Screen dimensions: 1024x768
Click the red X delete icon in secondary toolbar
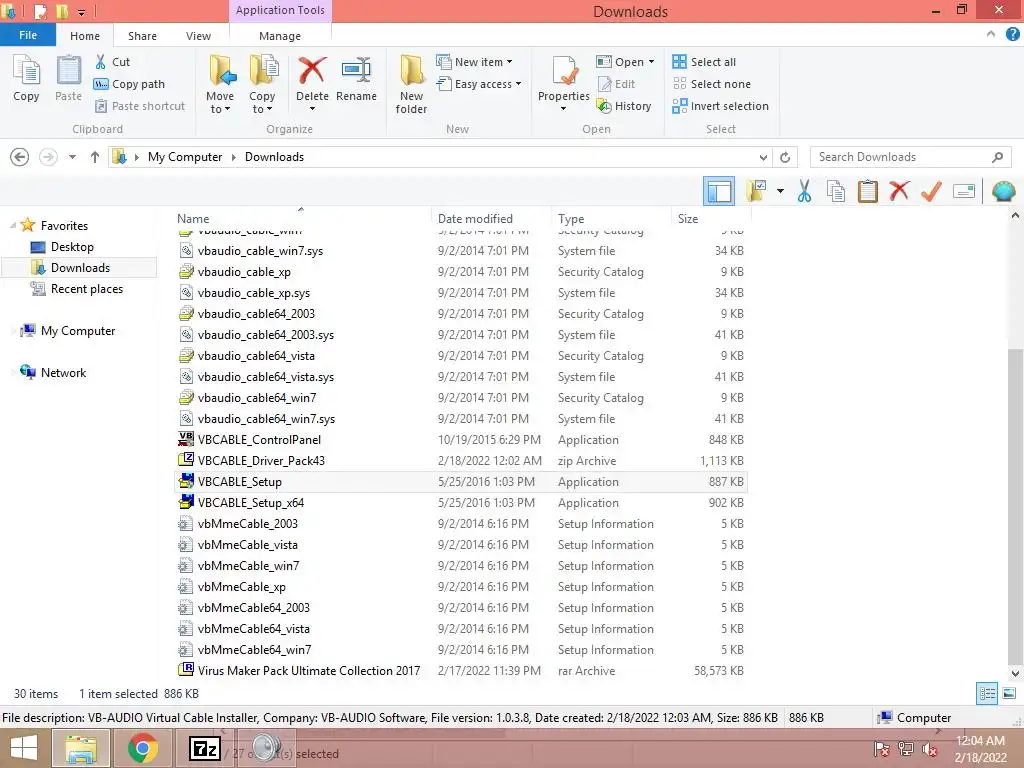[x=899, y=191]
